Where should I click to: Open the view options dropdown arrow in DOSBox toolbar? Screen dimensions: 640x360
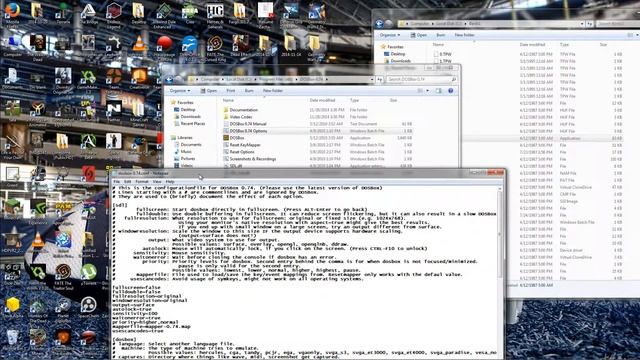coord(427,91)
